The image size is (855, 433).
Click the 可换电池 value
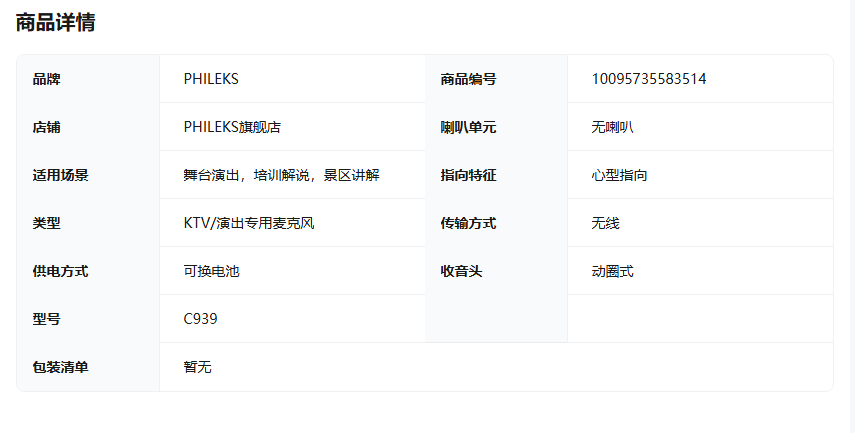212,271
